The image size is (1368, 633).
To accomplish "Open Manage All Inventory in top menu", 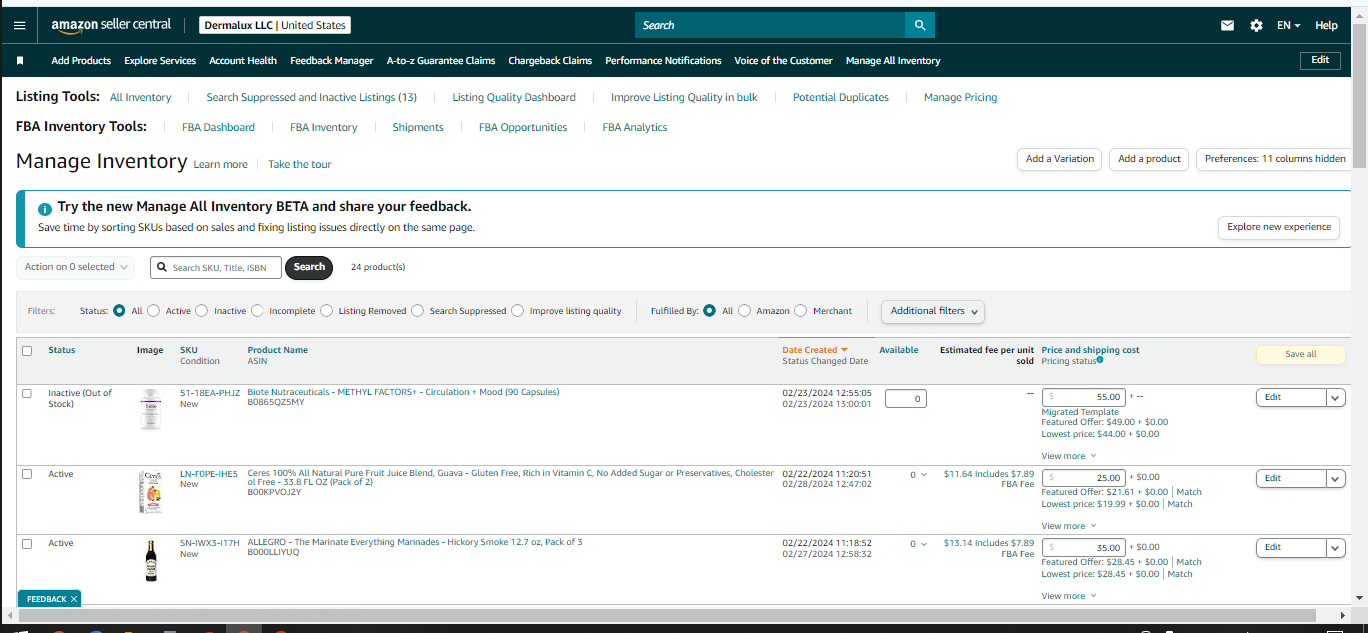I will click(893, 61).
